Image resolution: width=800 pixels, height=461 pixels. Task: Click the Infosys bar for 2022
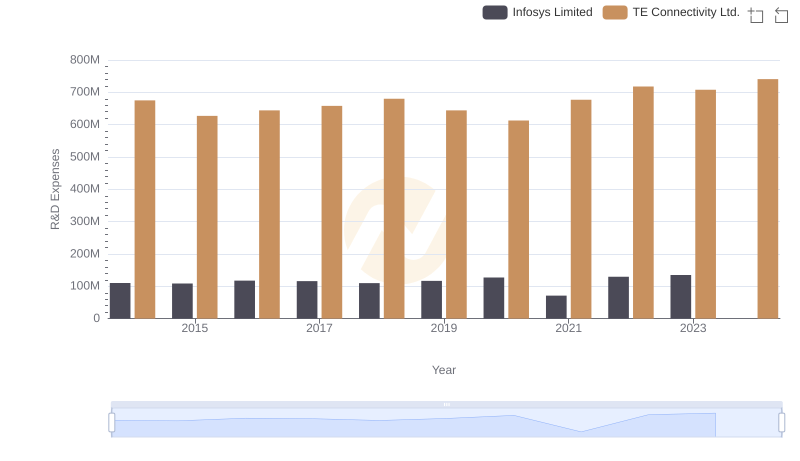[x=618, y=298]
